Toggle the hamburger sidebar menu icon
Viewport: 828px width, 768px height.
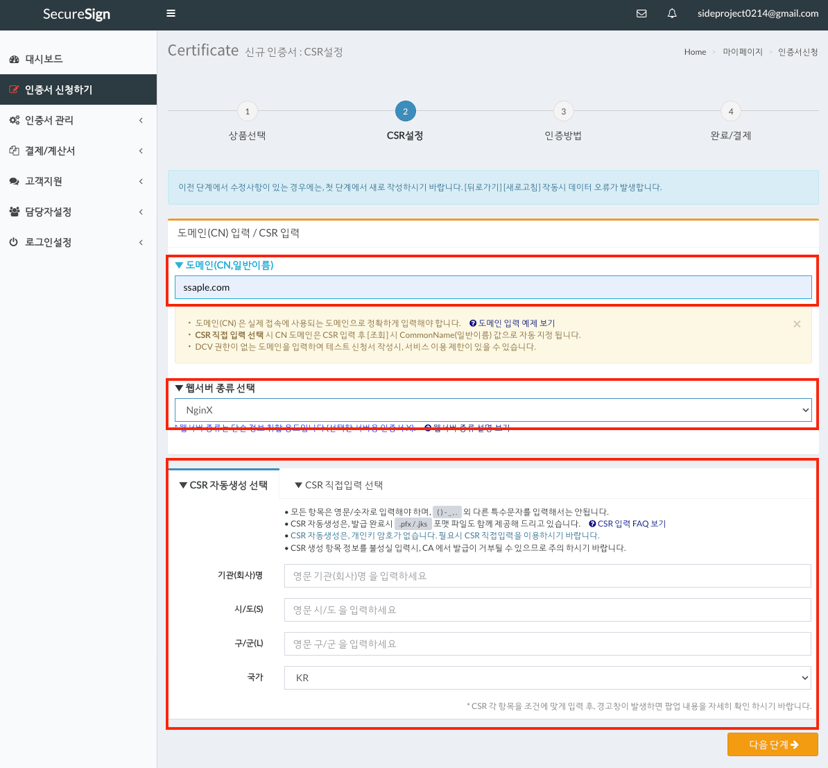coord(171,13)
